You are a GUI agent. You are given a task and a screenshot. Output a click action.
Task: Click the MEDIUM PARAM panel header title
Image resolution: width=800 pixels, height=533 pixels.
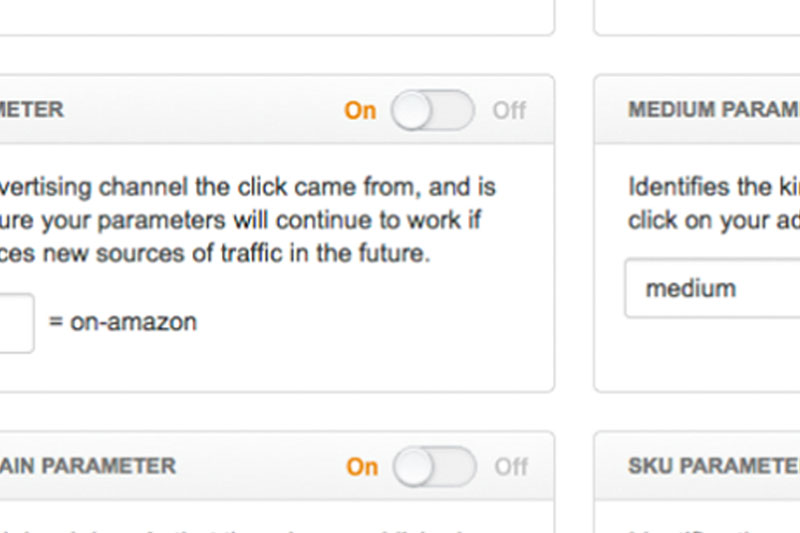(713, 109)
